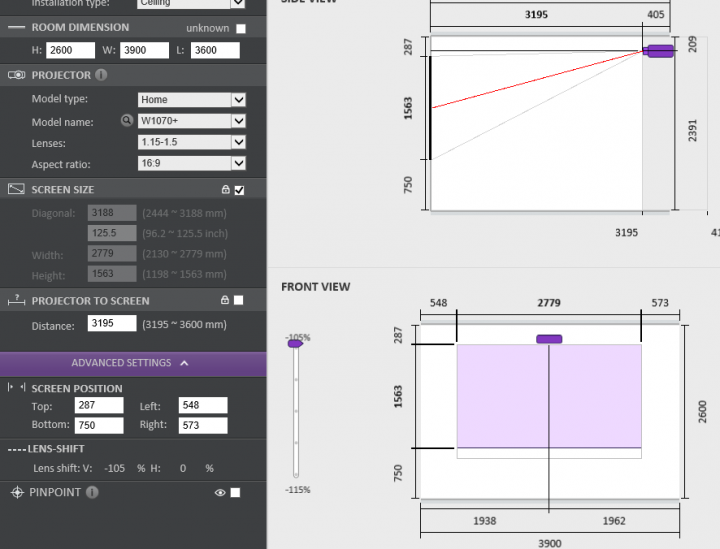This screenshot has width=720, height=549.
Task: Click the Diagonal 125.5 inch field
Action: (x=112, y=233)
